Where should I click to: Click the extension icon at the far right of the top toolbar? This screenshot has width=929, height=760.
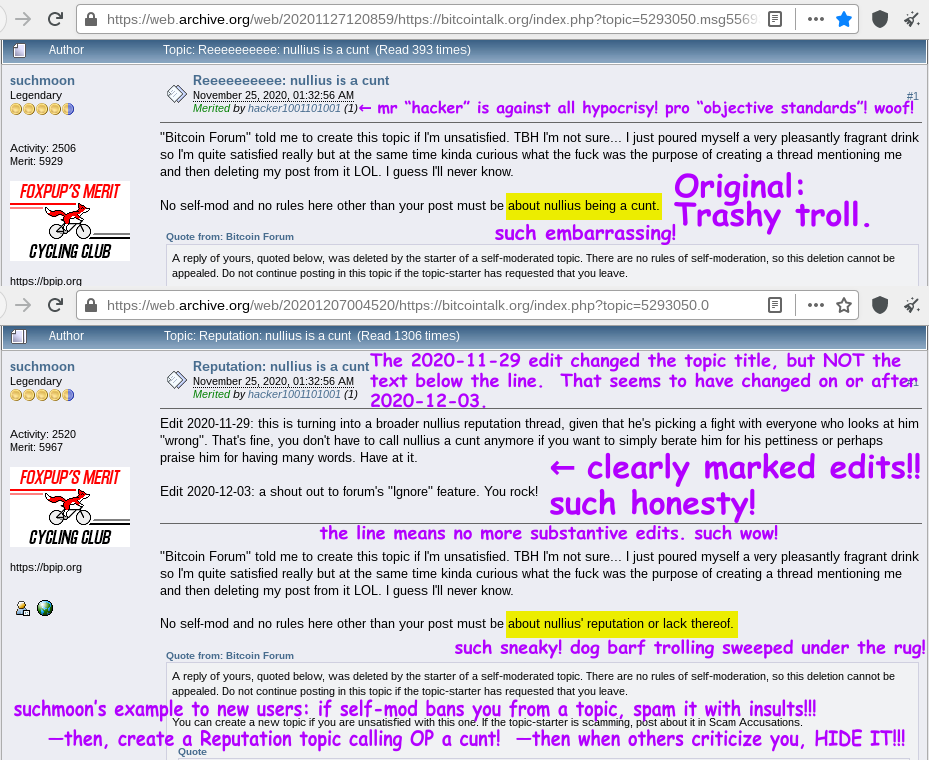tap(911, 20)
